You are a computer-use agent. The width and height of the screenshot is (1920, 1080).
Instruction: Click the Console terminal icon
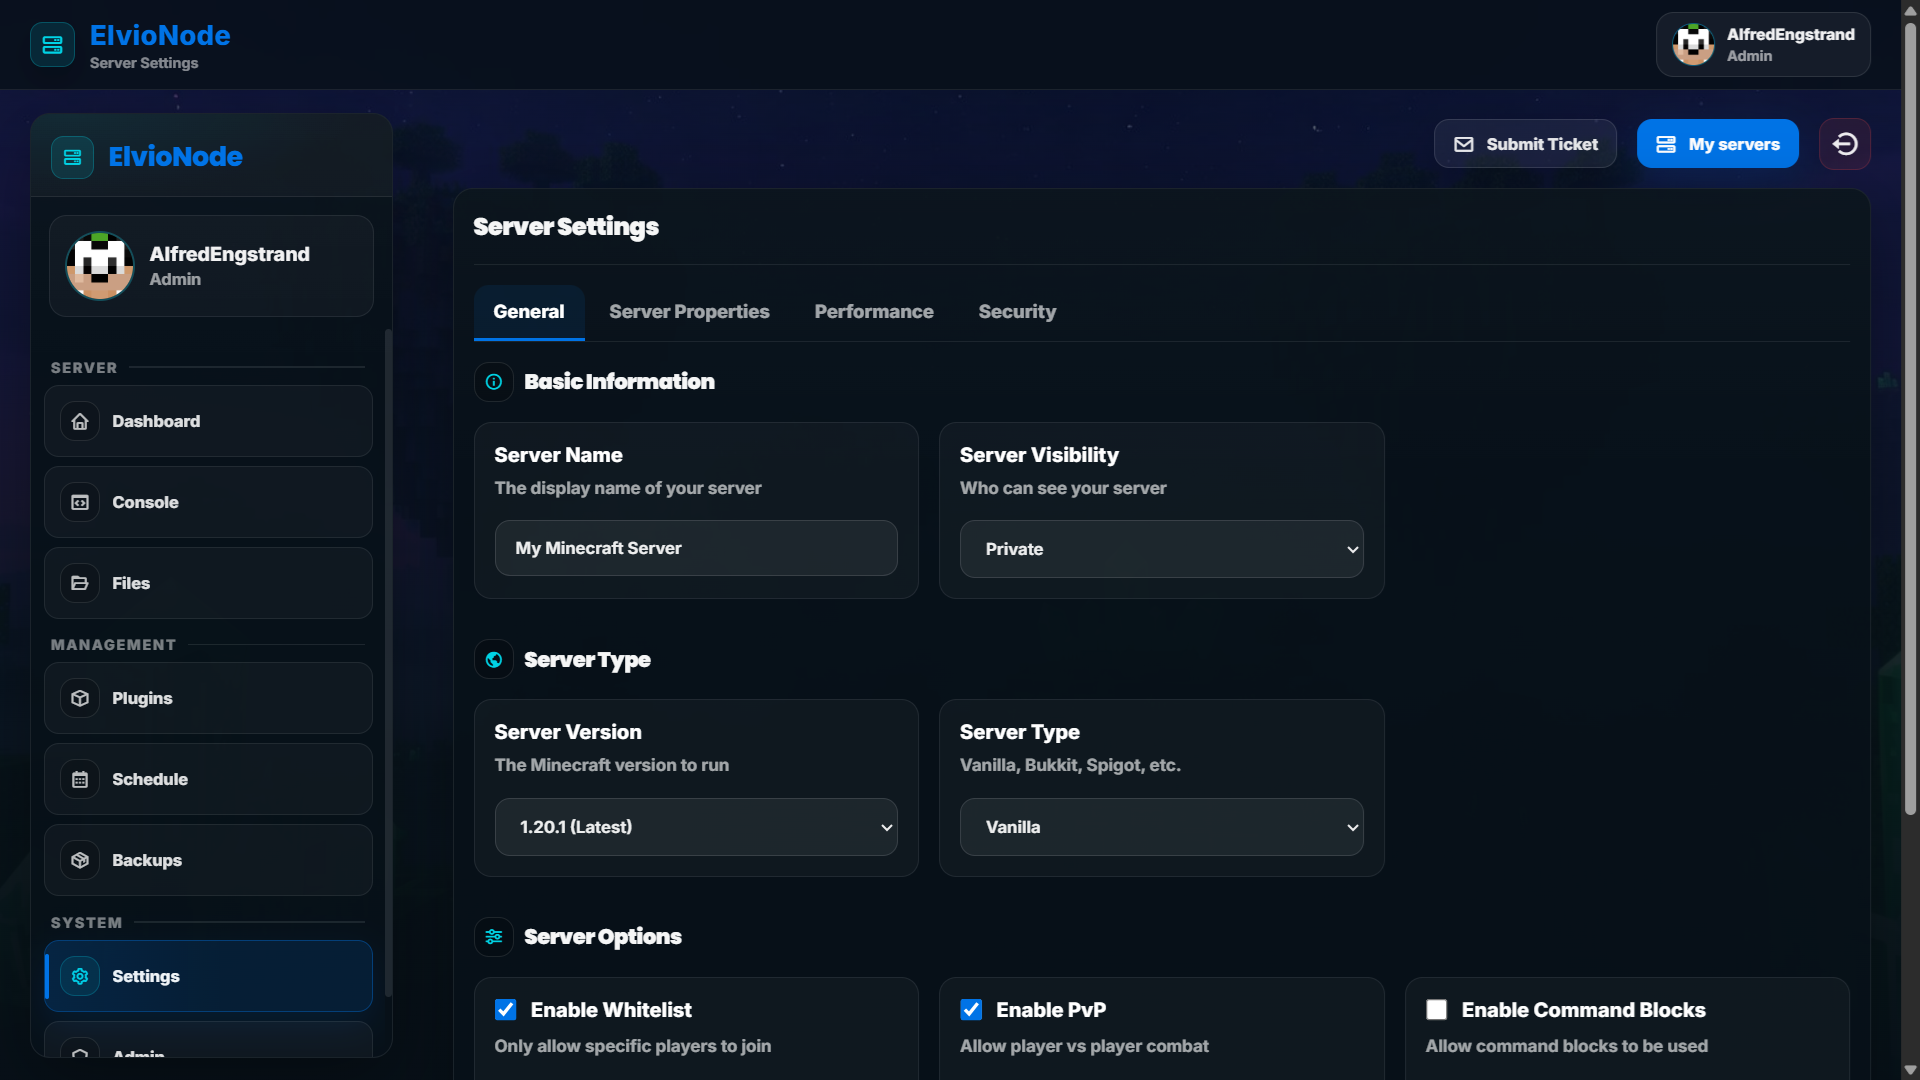click(80, 502)
